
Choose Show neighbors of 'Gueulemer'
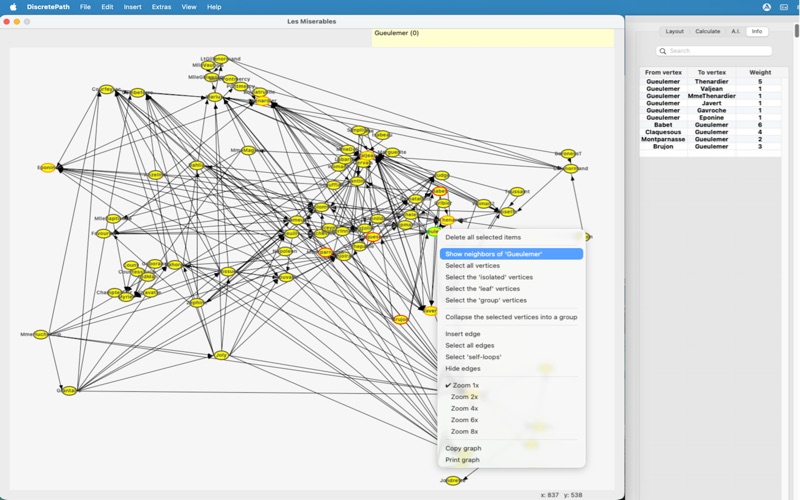(511, 254)
